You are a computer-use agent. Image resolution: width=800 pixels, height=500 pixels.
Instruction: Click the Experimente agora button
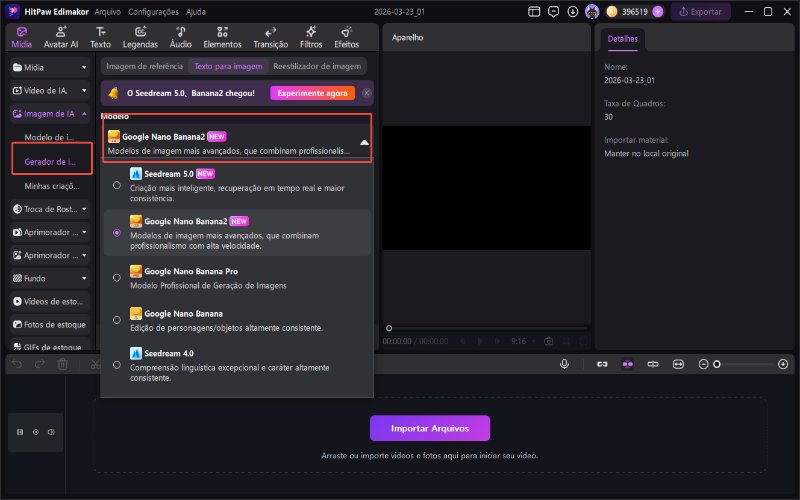[x=312, y=93]
